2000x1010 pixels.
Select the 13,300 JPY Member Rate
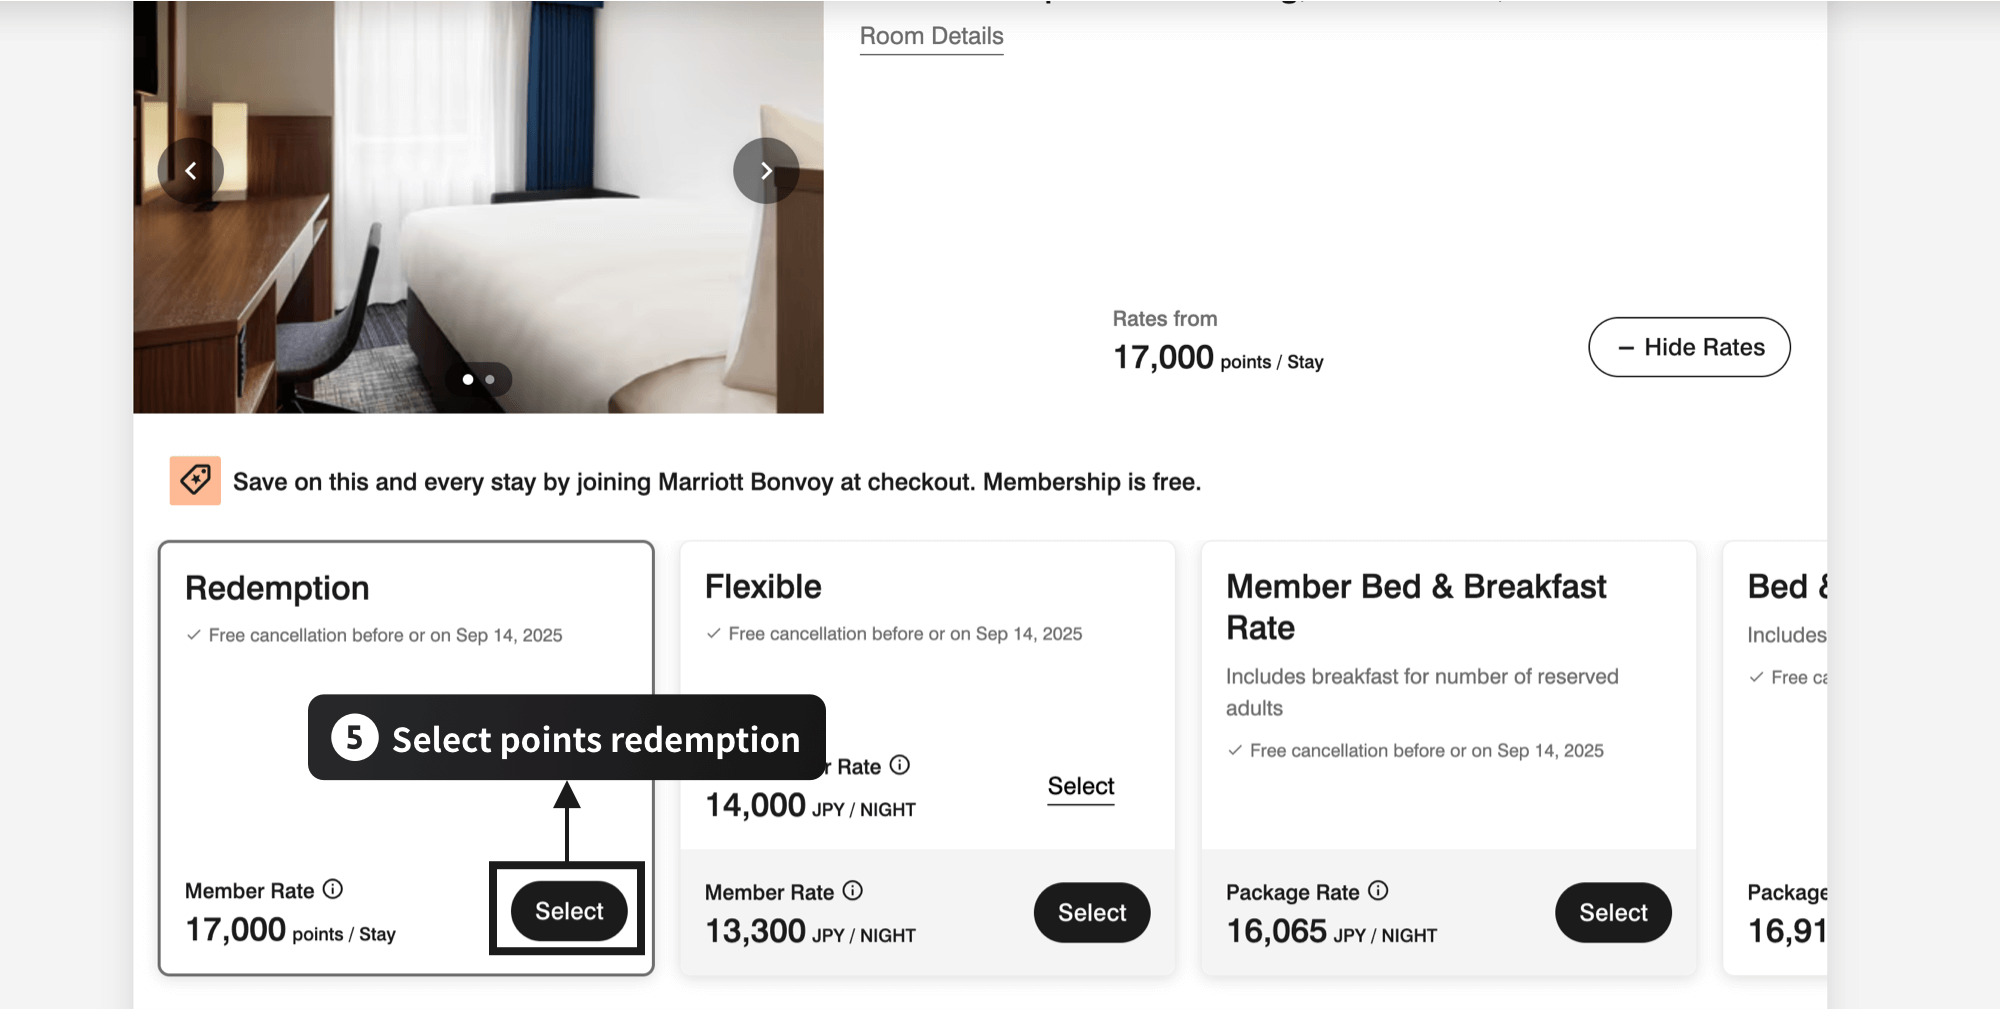(1091, 912)
